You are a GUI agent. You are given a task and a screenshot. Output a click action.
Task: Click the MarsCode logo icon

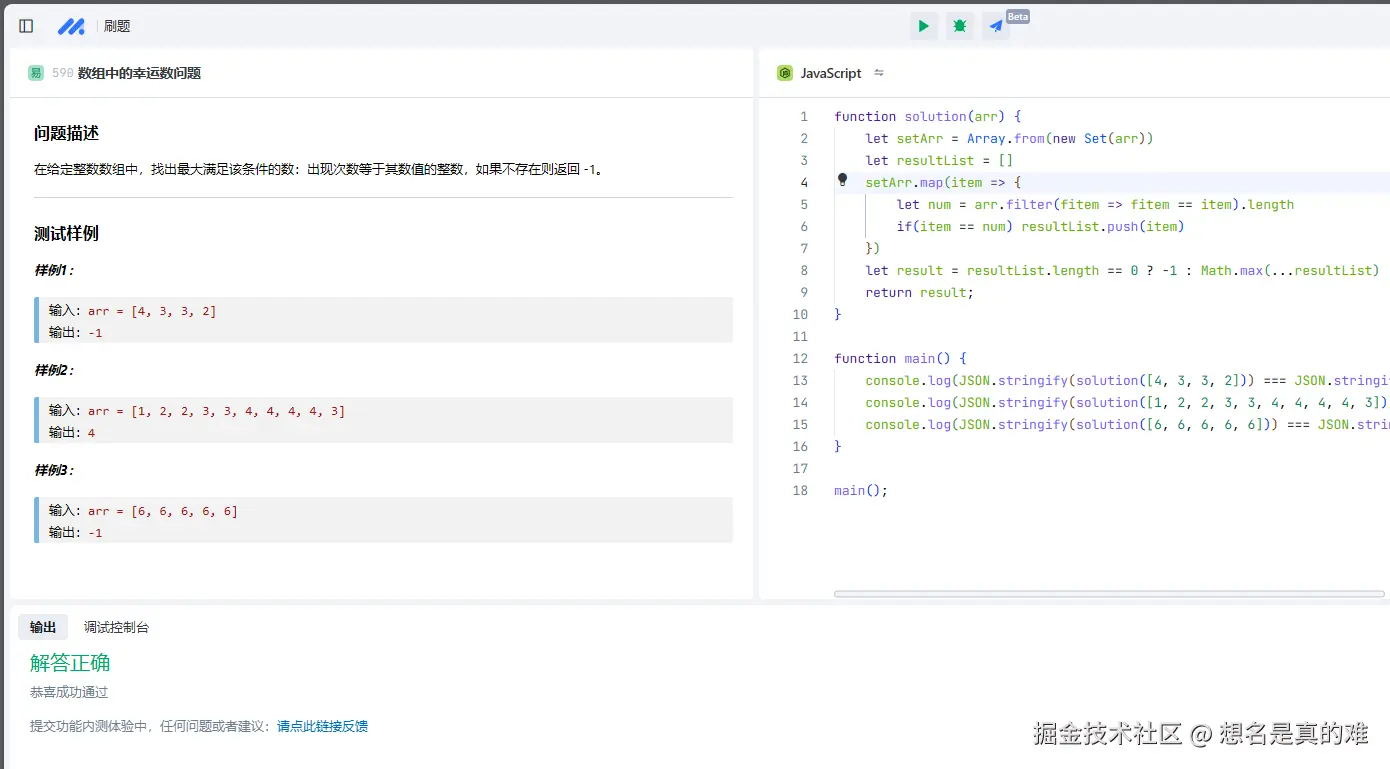coord(71,26)
